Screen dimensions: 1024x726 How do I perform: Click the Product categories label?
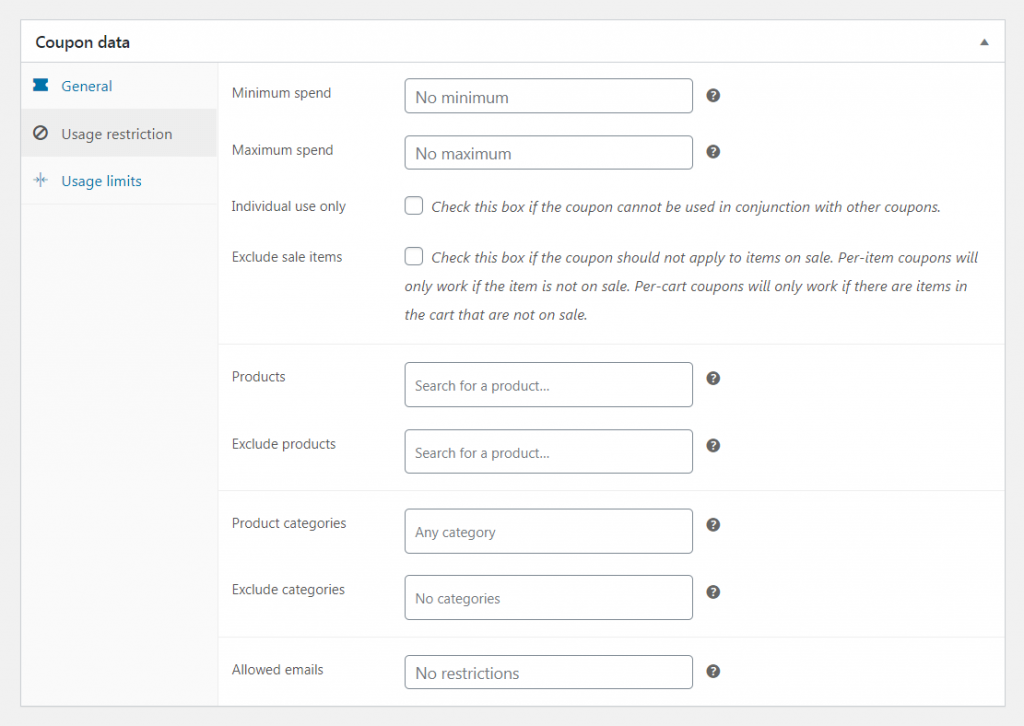pyautogui.click(x=289, y=524)
